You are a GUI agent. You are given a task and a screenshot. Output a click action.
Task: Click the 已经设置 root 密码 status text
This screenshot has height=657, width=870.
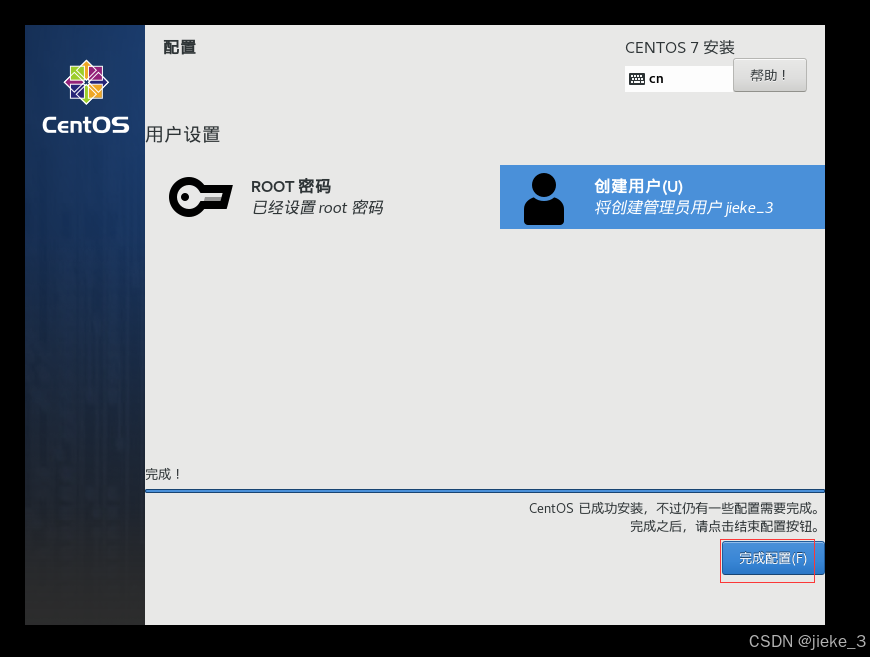pos(317,208)
